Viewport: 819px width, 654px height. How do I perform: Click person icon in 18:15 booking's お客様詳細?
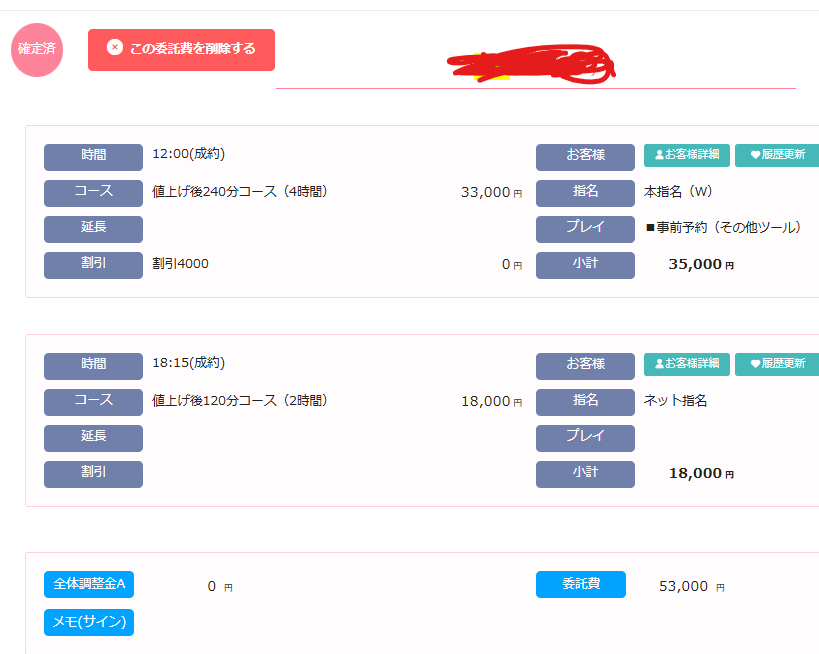pyautogui.click(x=659, y=364)
